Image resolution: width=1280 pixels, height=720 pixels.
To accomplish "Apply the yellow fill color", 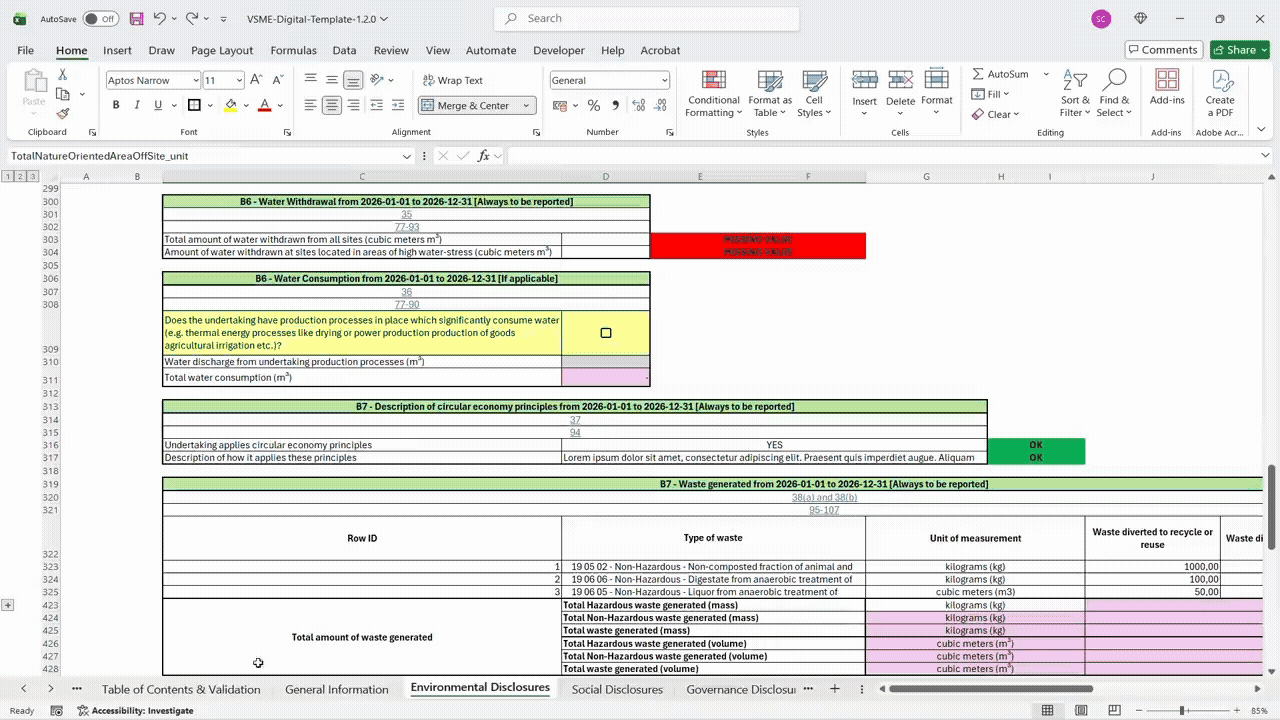I will tap(231, 105).
